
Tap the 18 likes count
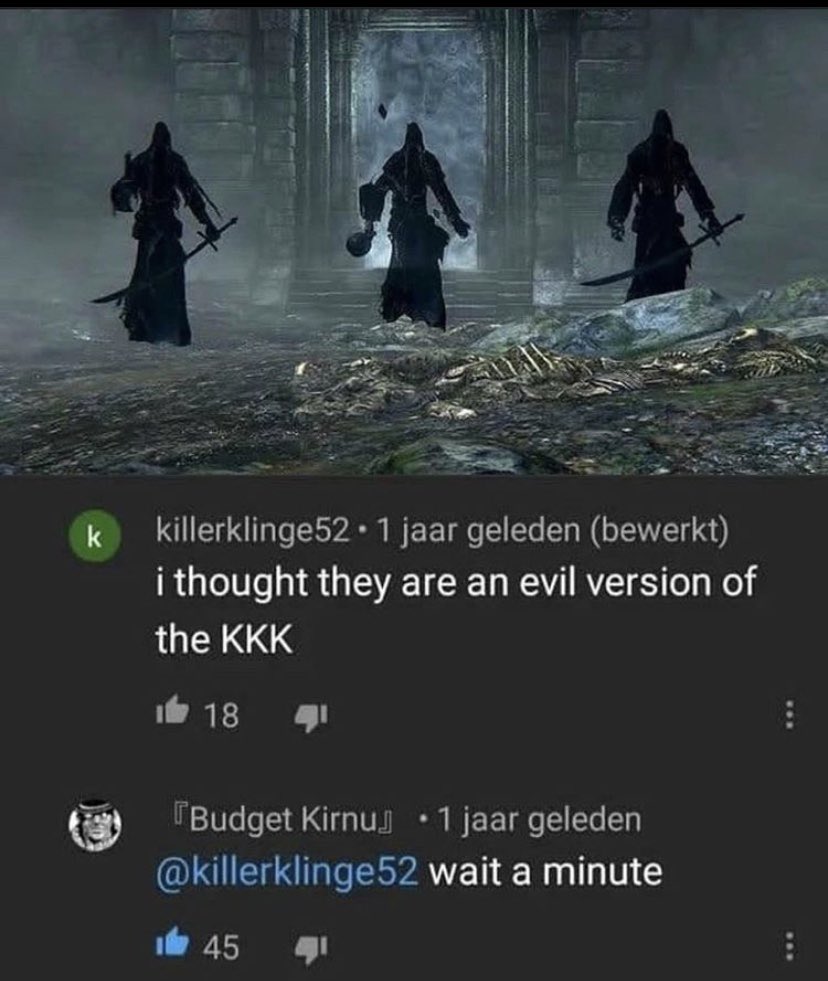click(x=222, y=714)
